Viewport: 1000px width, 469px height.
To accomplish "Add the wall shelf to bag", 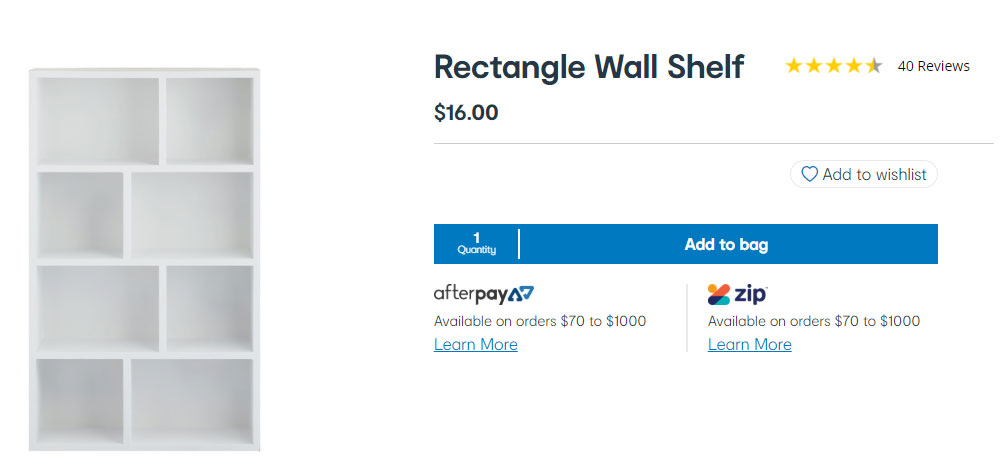I will tap(728, 244).
